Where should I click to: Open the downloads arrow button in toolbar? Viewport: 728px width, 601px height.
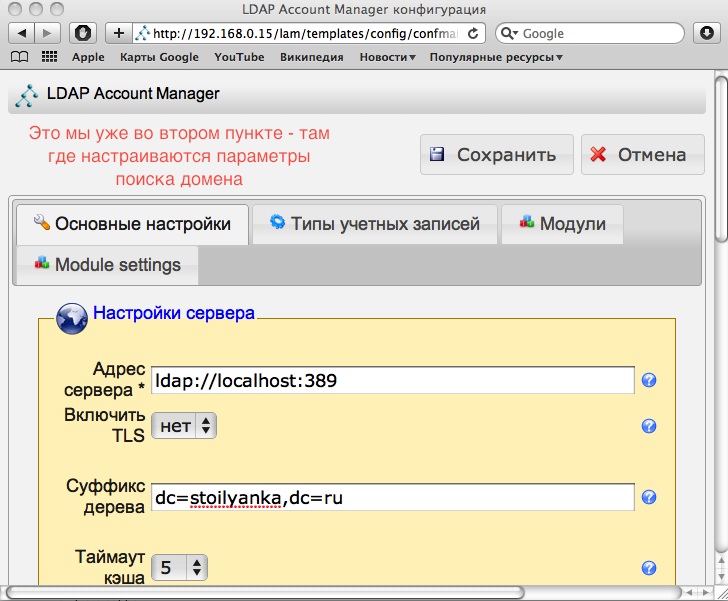tap(704, 33)
